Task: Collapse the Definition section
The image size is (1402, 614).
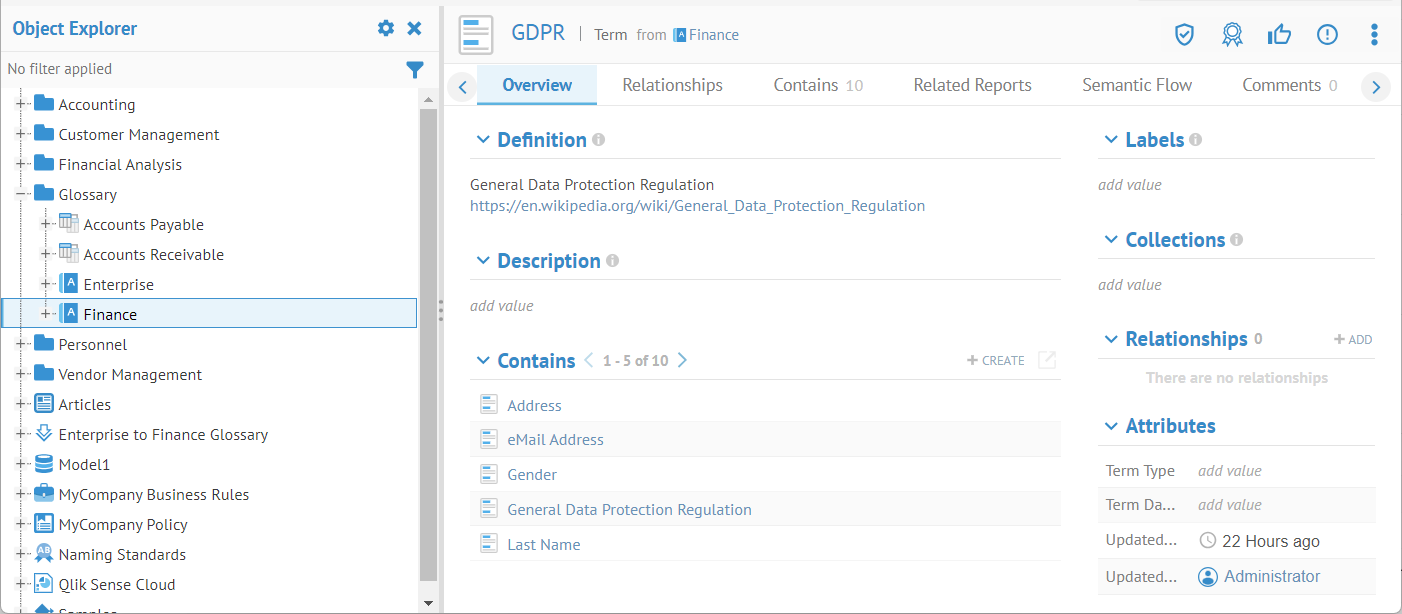Action: click(483, 140)
